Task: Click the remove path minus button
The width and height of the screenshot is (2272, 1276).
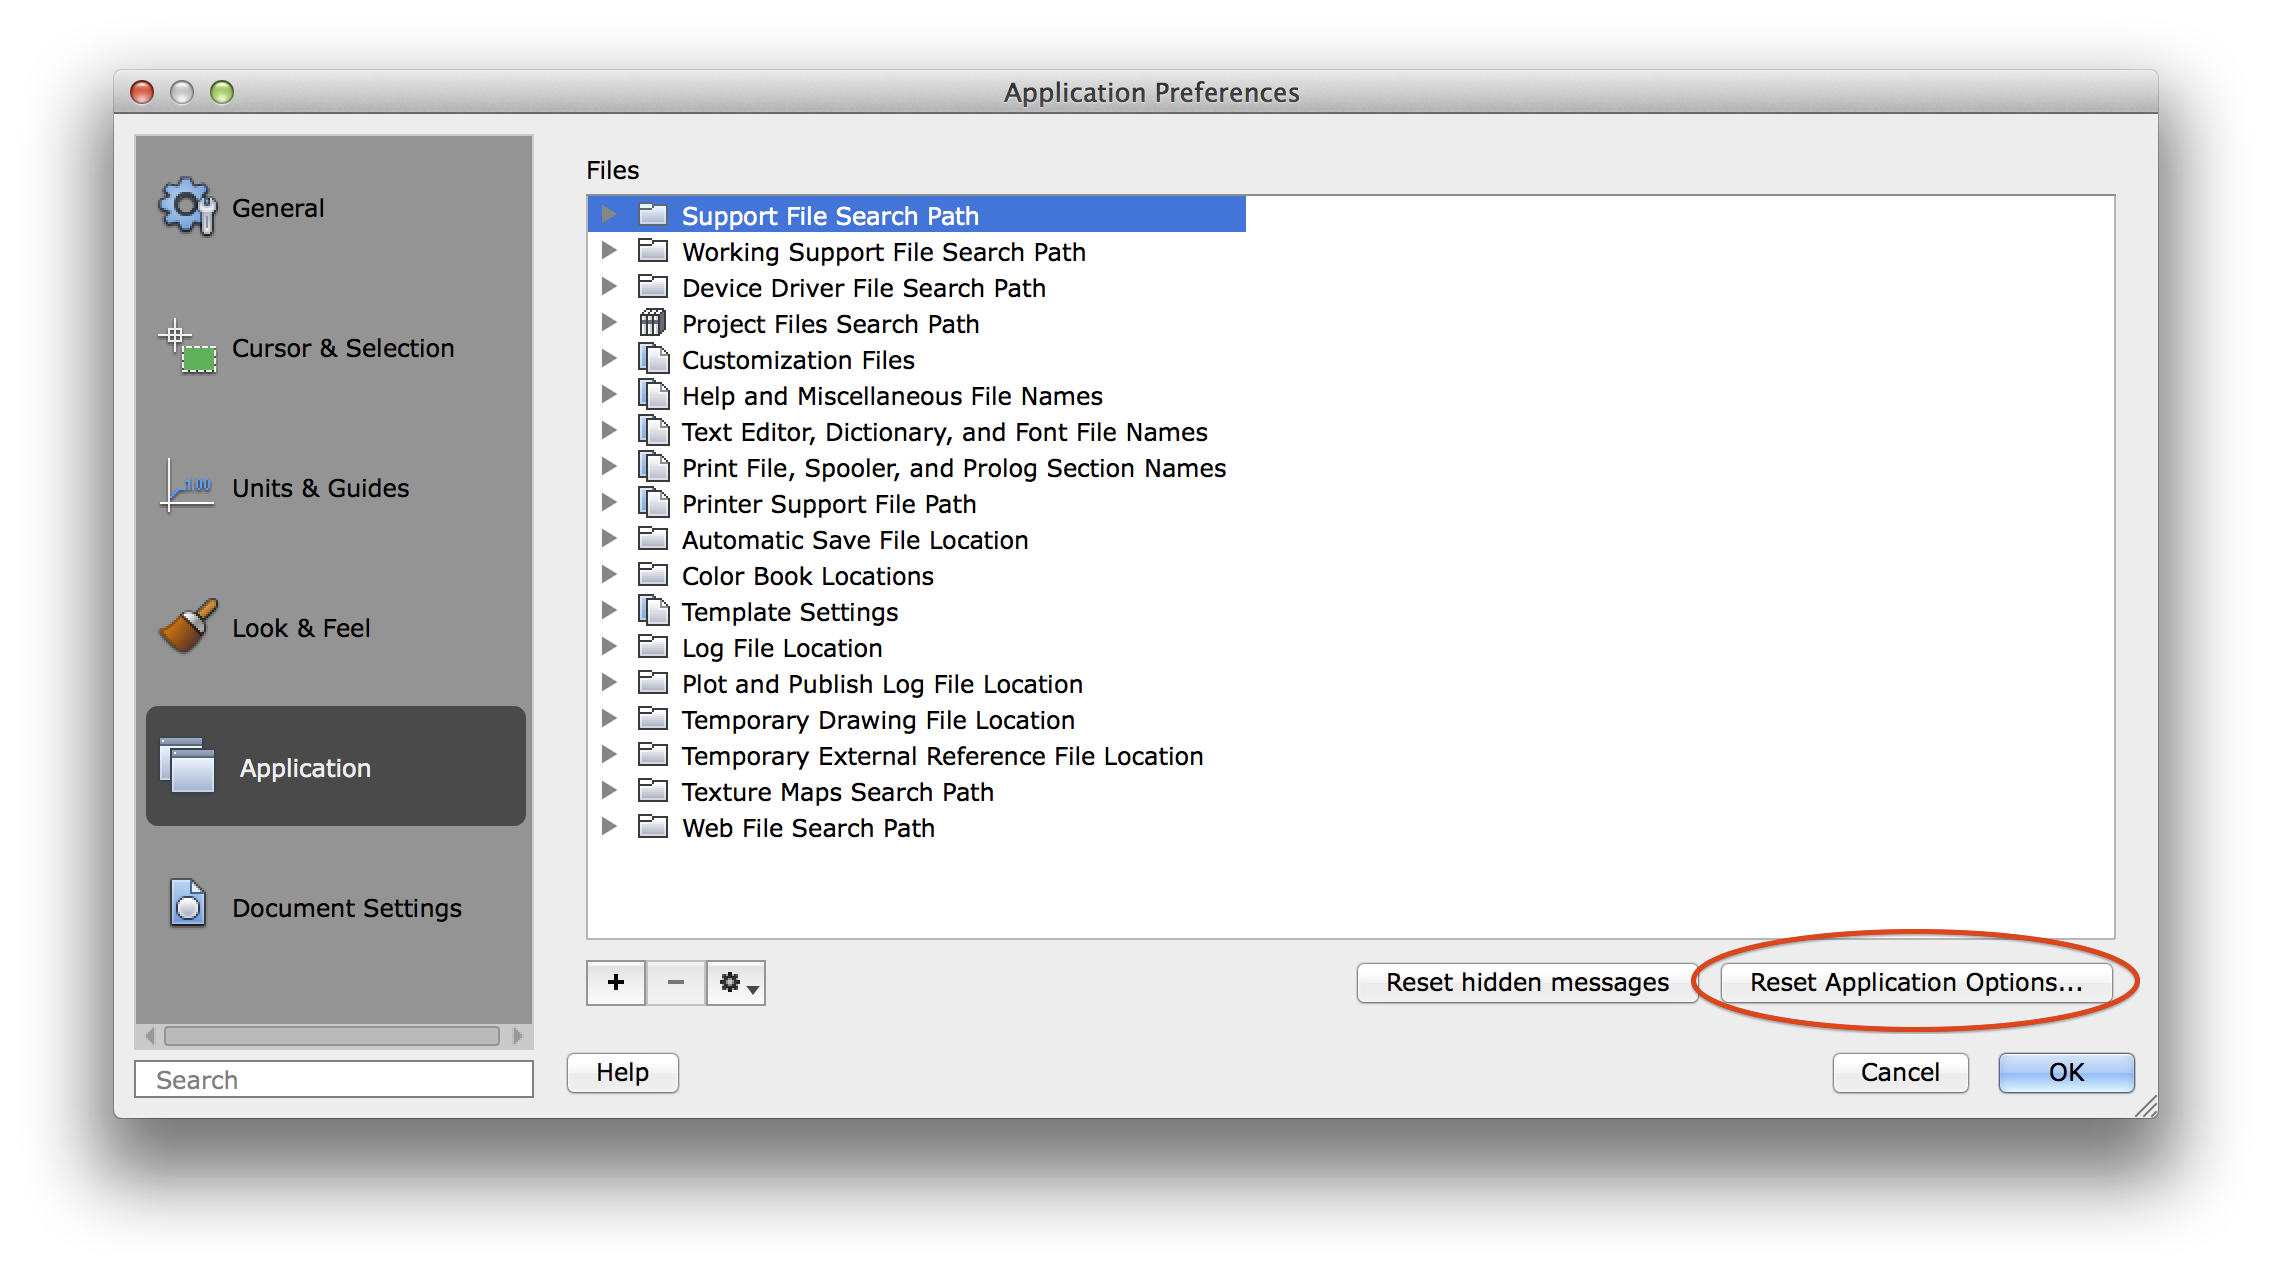Action: 676,981
